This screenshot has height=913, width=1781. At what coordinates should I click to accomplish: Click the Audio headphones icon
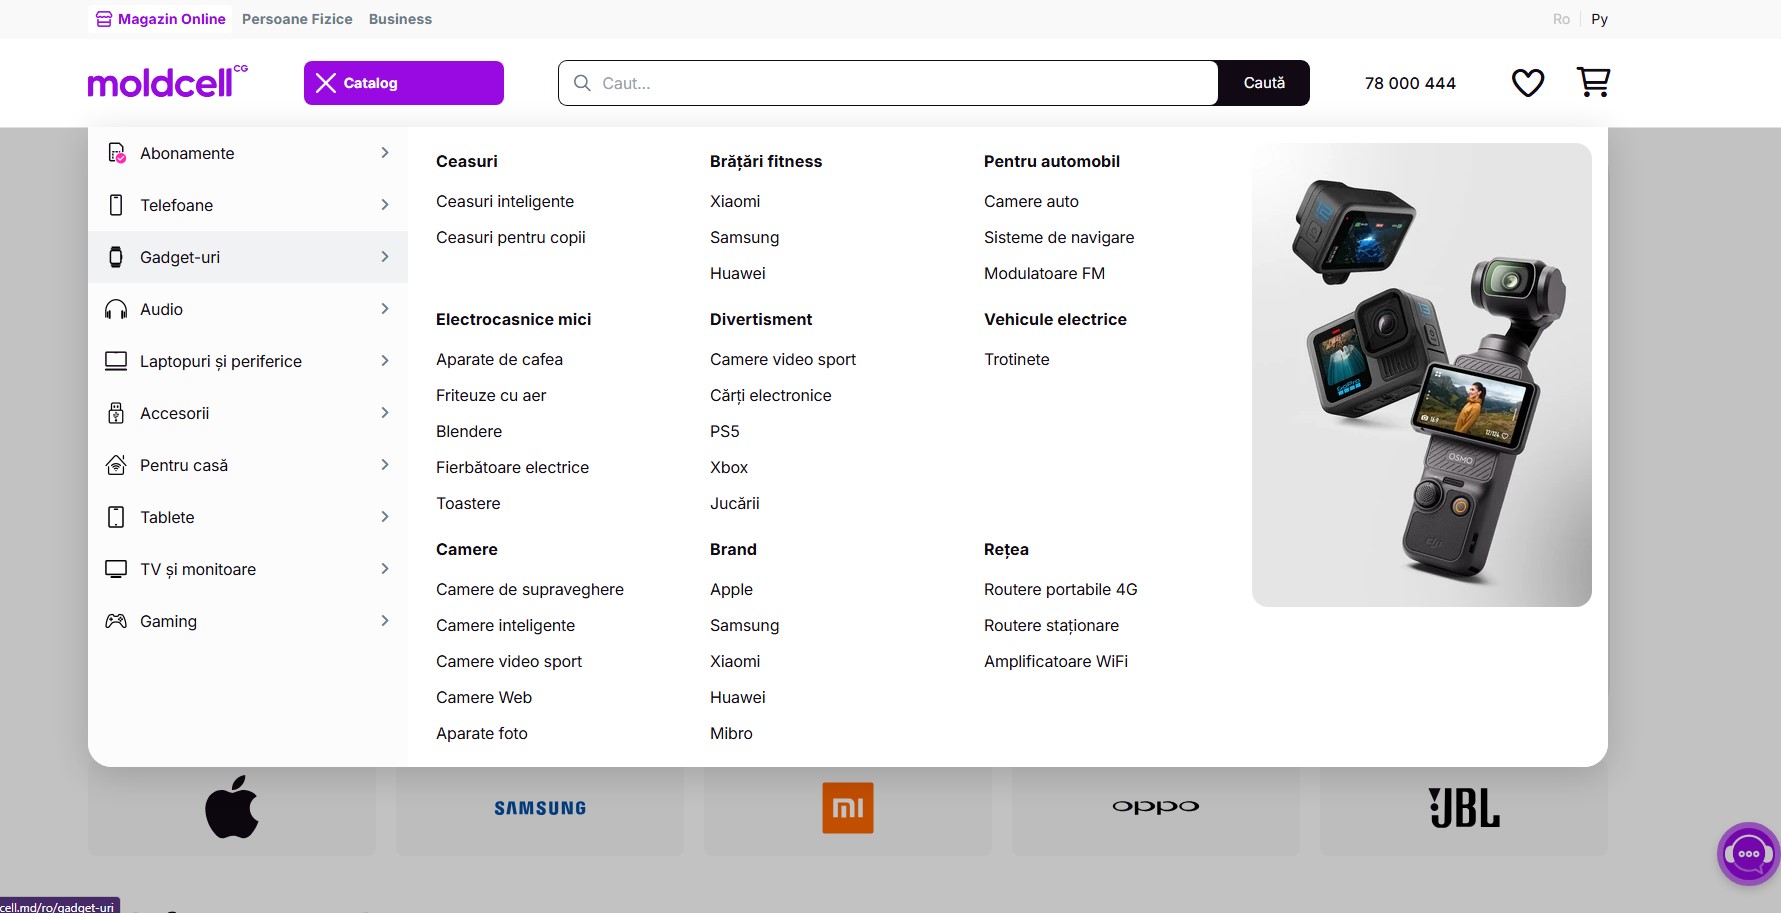pyautogui.click(x=116, y=309)
